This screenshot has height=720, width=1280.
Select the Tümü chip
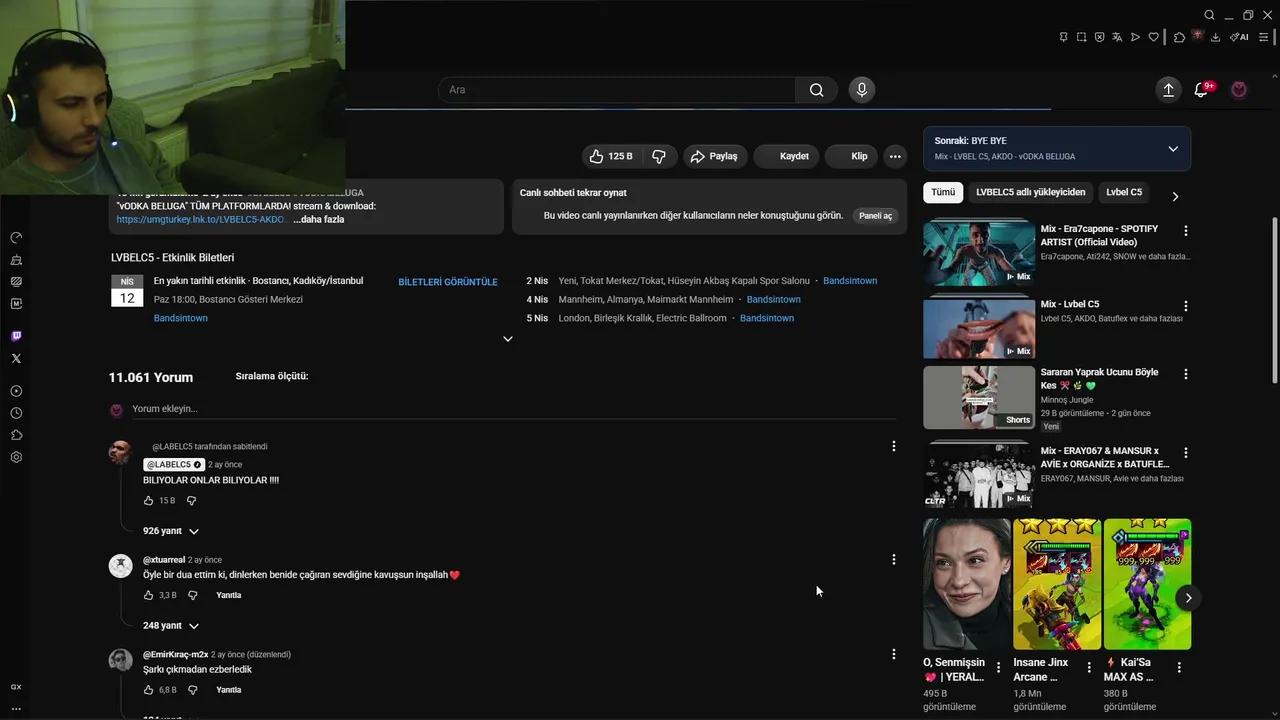pyautogui.click(x=943, y=192)
